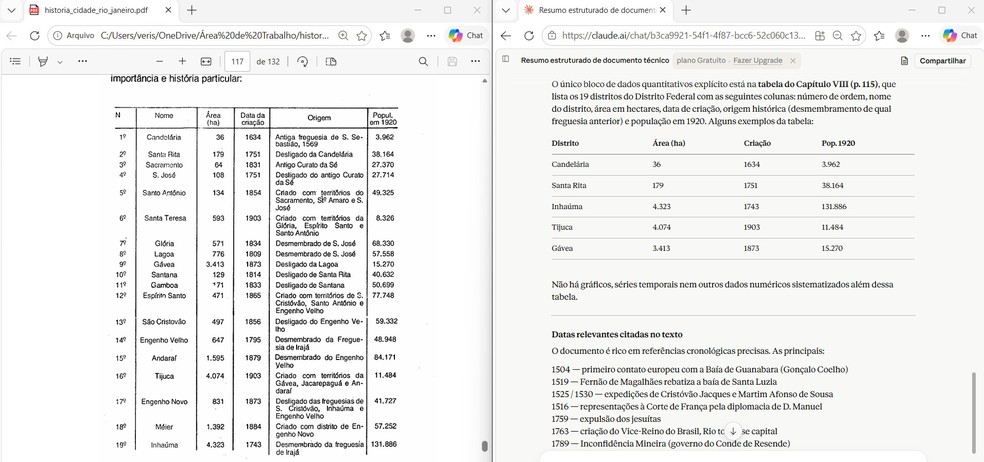
Task: Open profile avatar in Claude browser window
Action: 902,36
